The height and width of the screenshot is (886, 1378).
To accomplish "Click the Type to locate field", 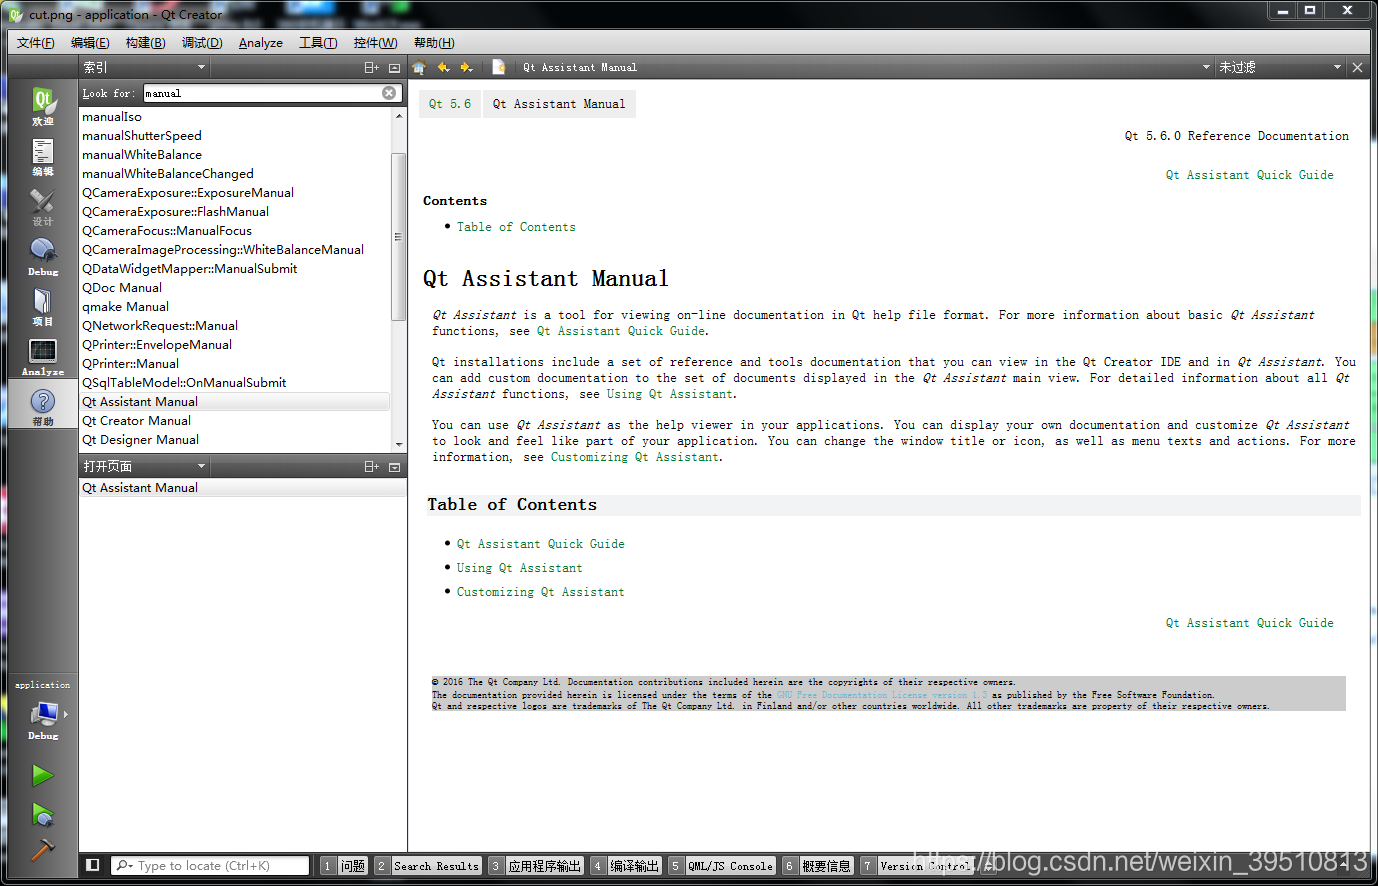I will 209,866.
